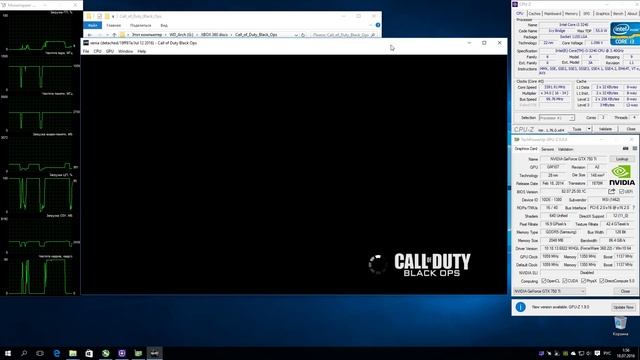Open the Windows Start menu
The height and width of the screenshot is (360, 640).
tap(8, 353)
